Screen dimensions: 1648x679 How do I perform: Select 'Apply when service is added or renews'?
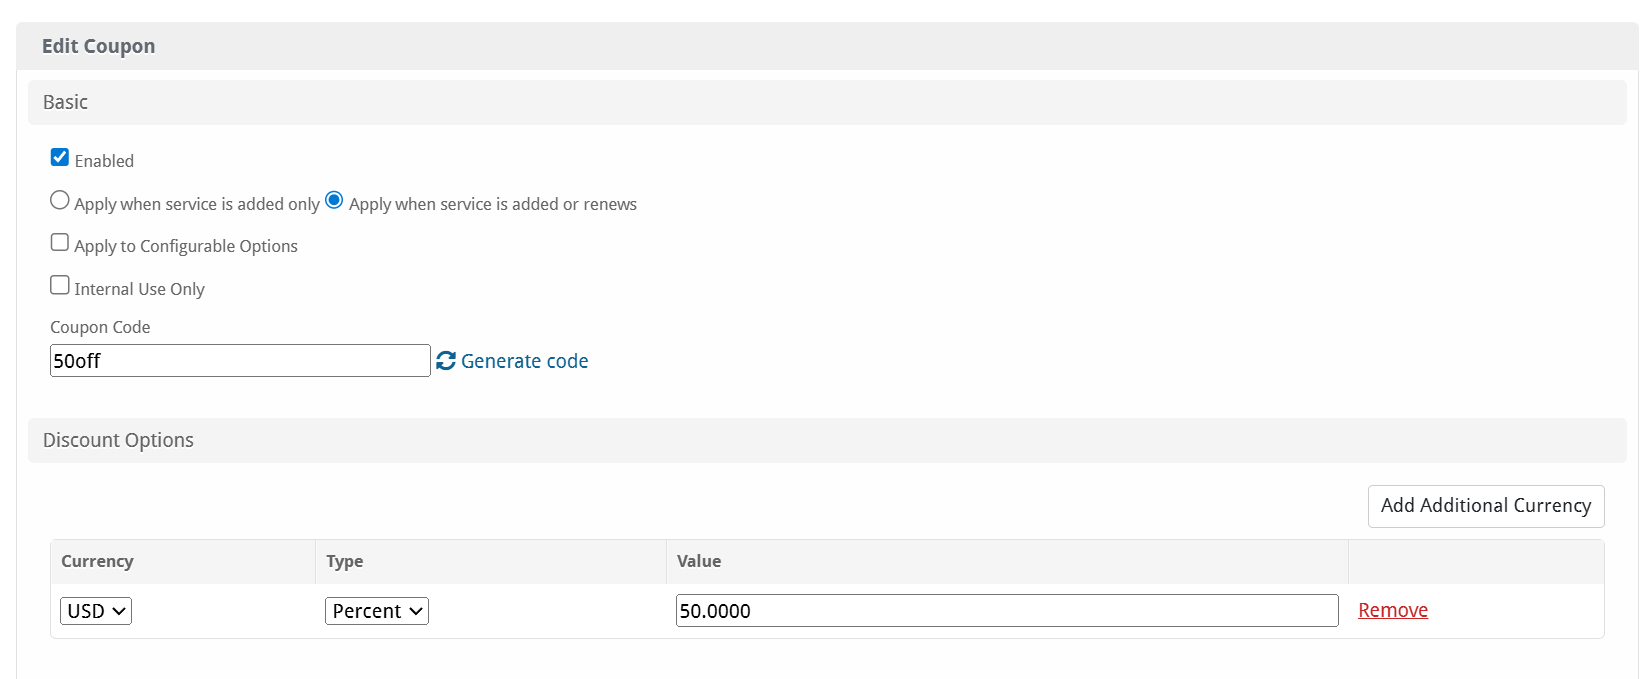pyautogui.click(x=334, y=201)
